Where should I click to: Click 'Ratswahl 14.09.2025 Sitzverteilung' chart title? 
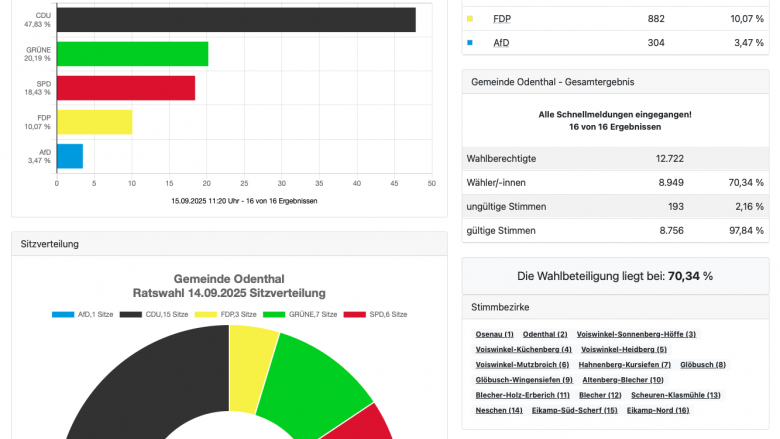229,293
